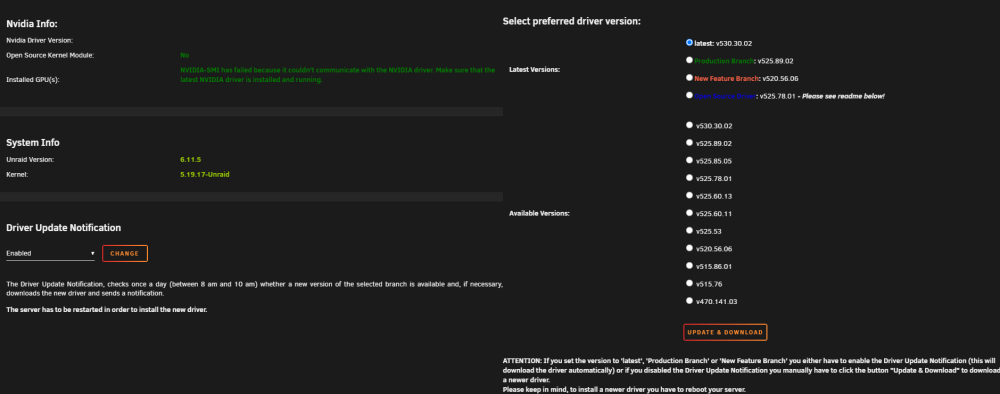1000x394 pixels.
Task: Select v530.30.02 under Available Versions
Action: (689, 125)
